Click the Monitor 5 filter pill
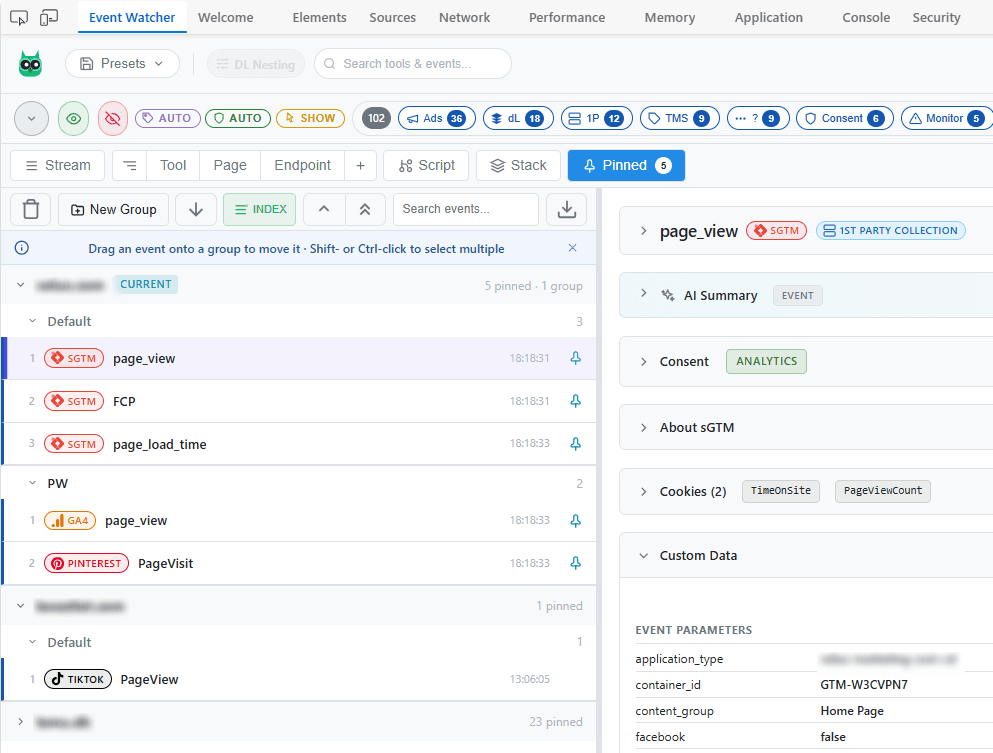This screenshot has height=753, width=993. pos(947,118)
